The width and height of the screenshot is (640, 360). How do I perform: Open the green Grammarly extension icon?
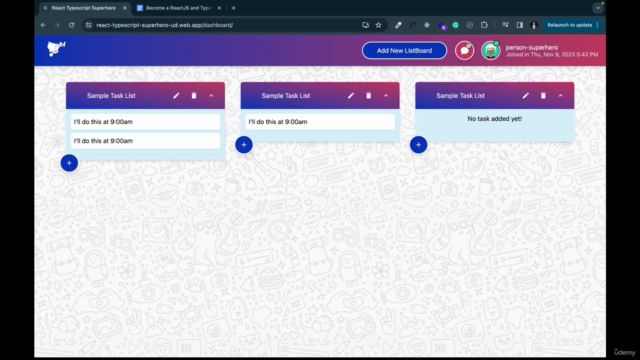[x=456, y=25]
